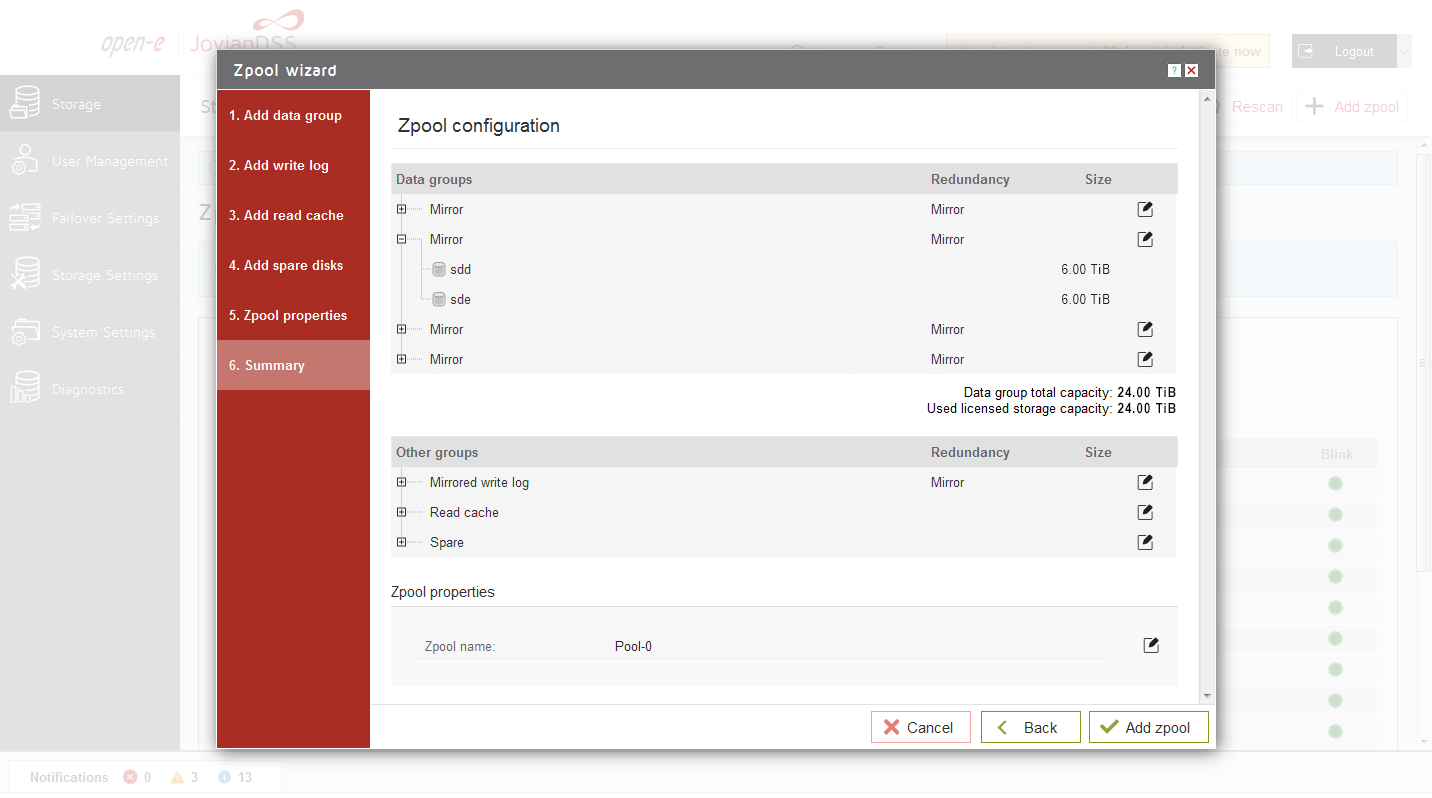Click the sde disk icon
1432x798 pixels.
coord(439,299)
